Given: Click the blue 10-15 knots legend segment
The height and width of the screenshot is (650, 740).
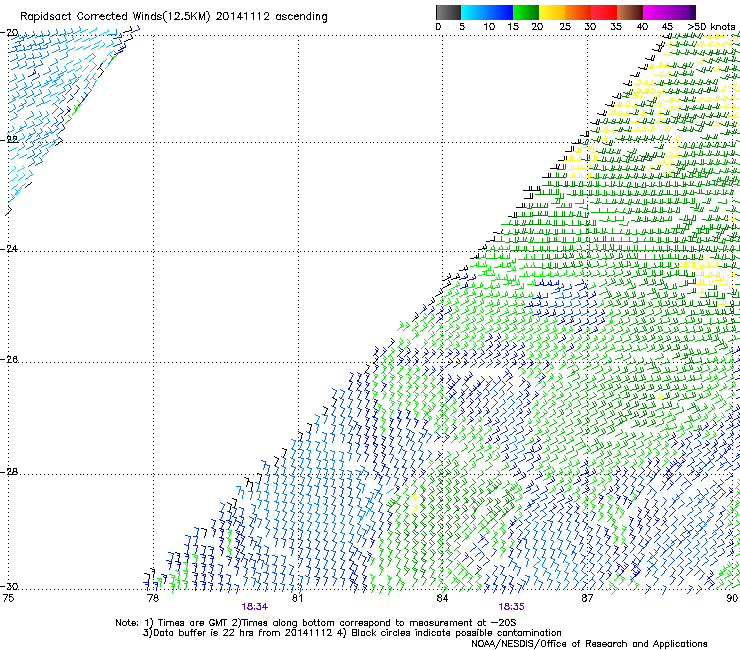Looking at the screenshot, I should coord(500,12).
